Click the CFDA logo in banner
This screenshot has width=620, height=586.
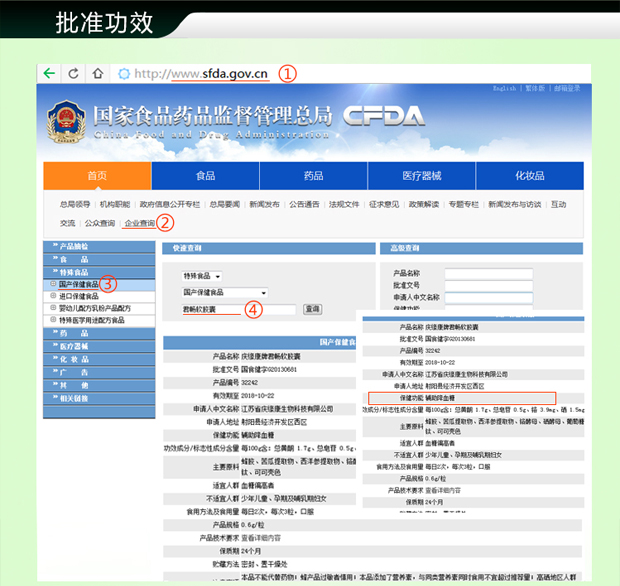(x=384, y=116)
